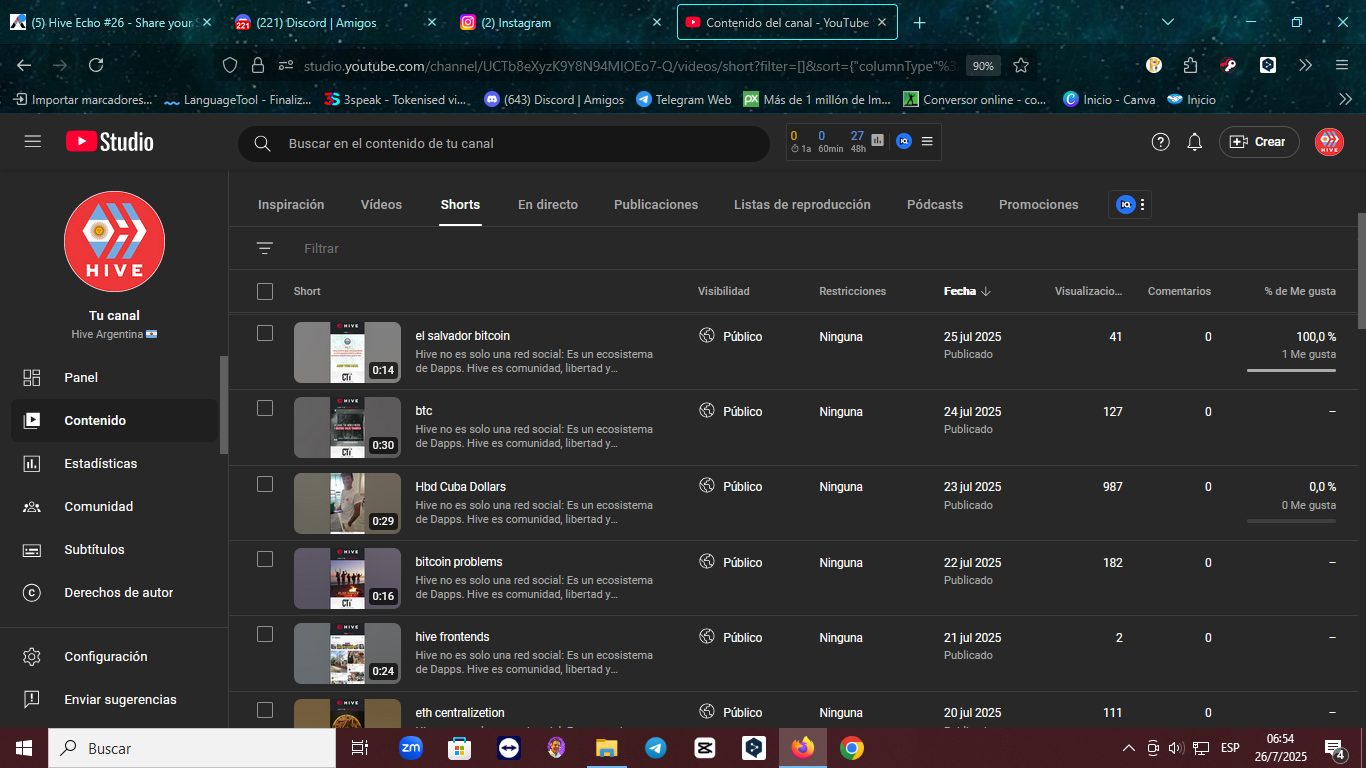Open the btc short thumbnail
This screenshot has width=1366, height=768.
coord(347,427)
